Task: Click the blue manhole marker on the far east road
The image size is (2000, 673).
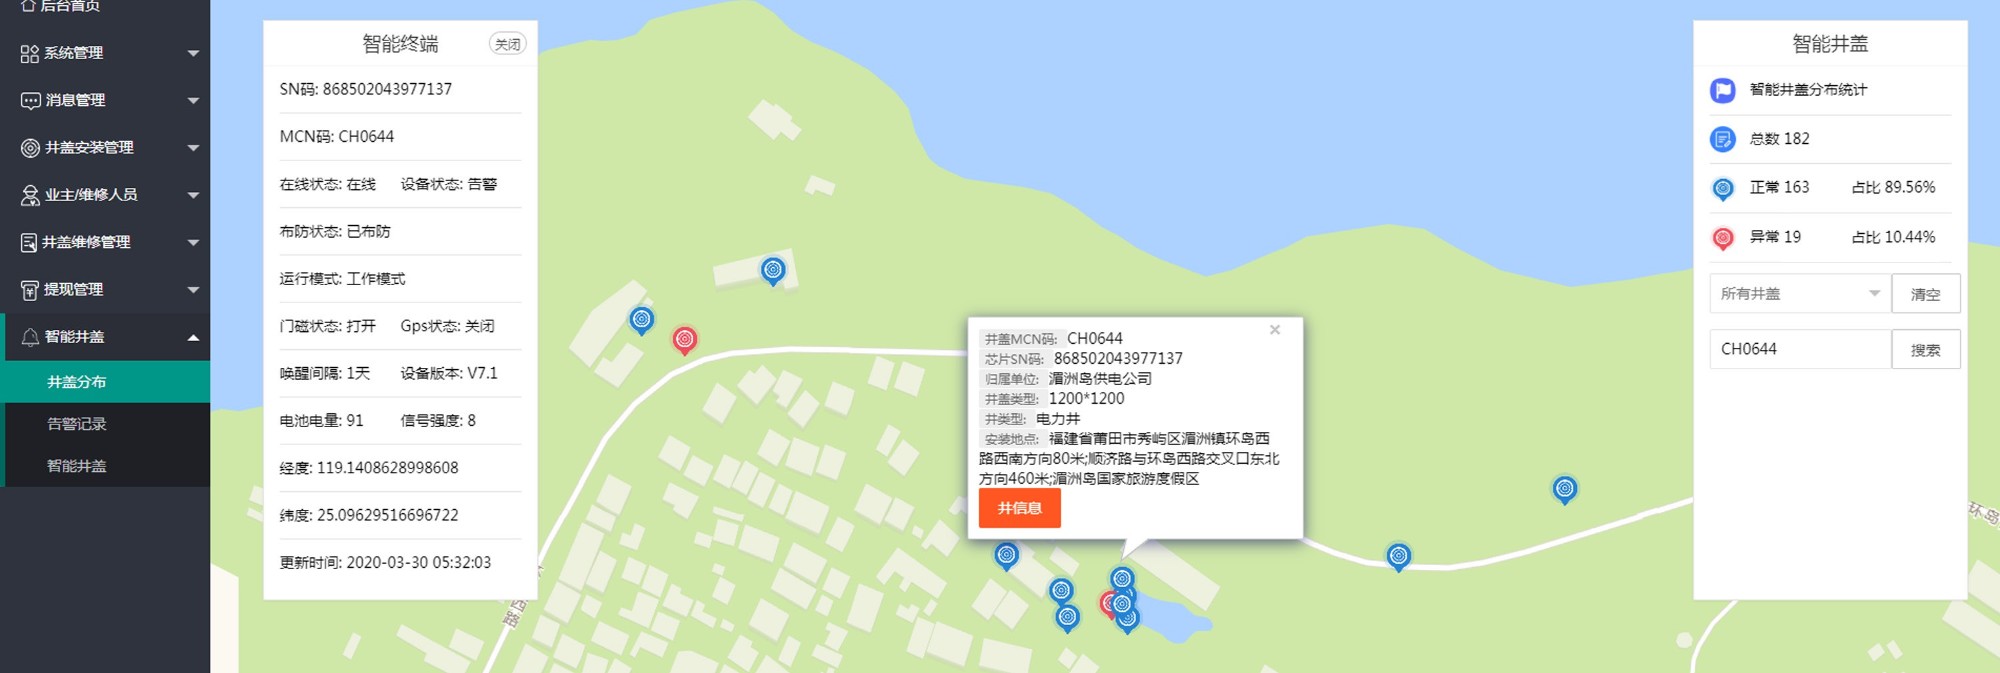Action: 1565,489
